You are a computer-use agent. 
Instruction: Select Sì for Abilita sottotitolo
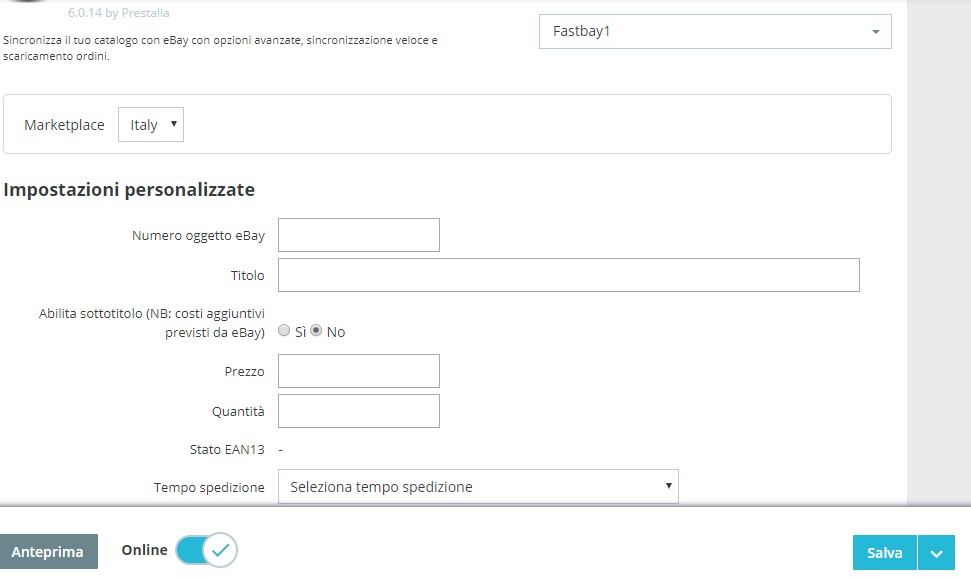[284, 331]
